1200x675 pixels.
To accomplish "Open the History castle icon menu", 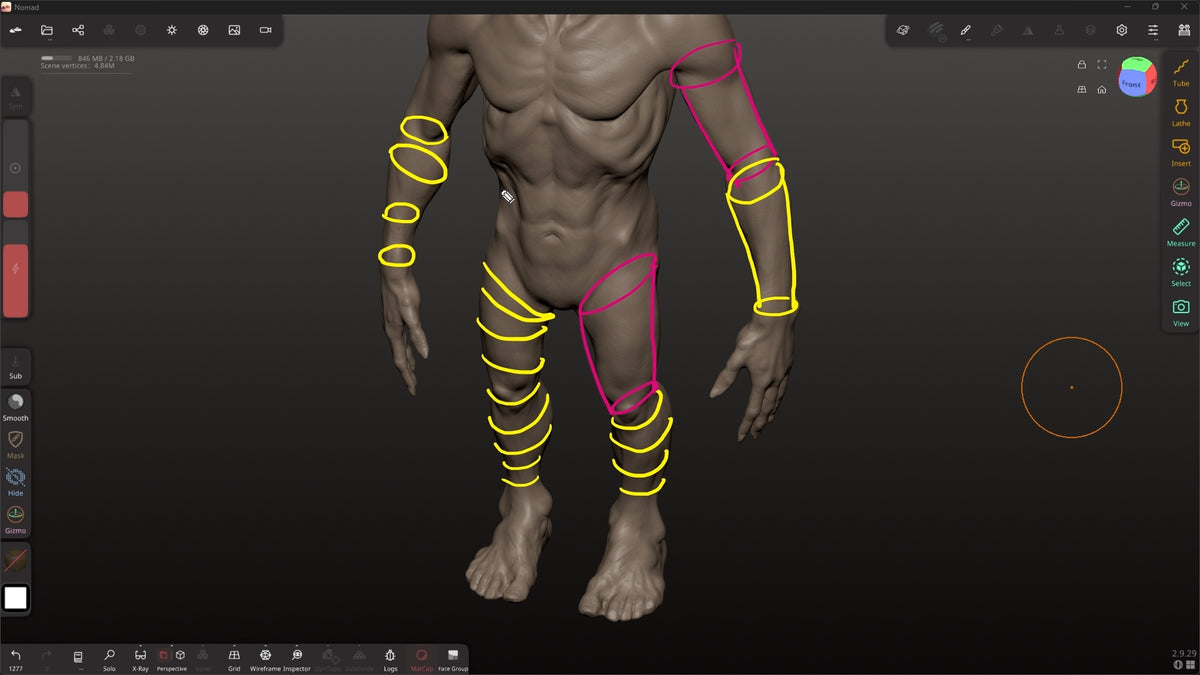I will click(x=1184, y=30).
